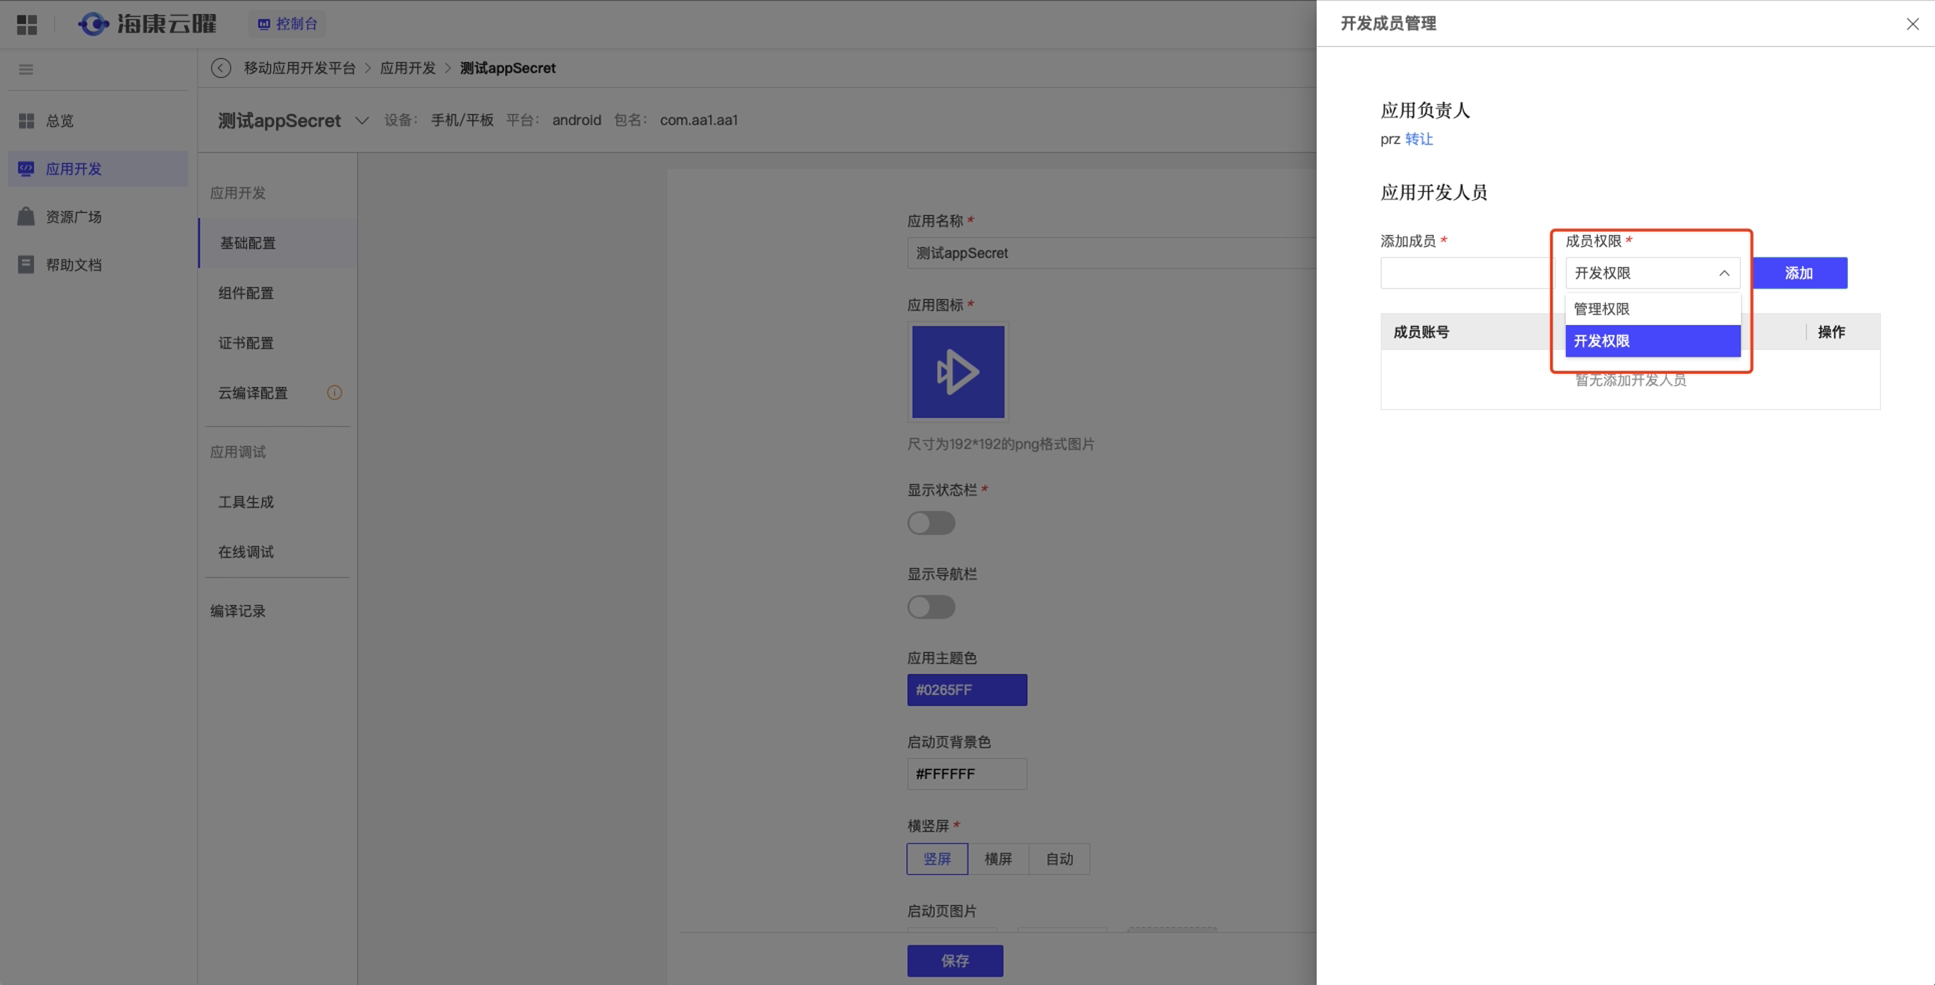Screen dimensions: 1935x985
Task: Click the 成员权限 dropdown arrow
Action: (x=1724, y=273)
